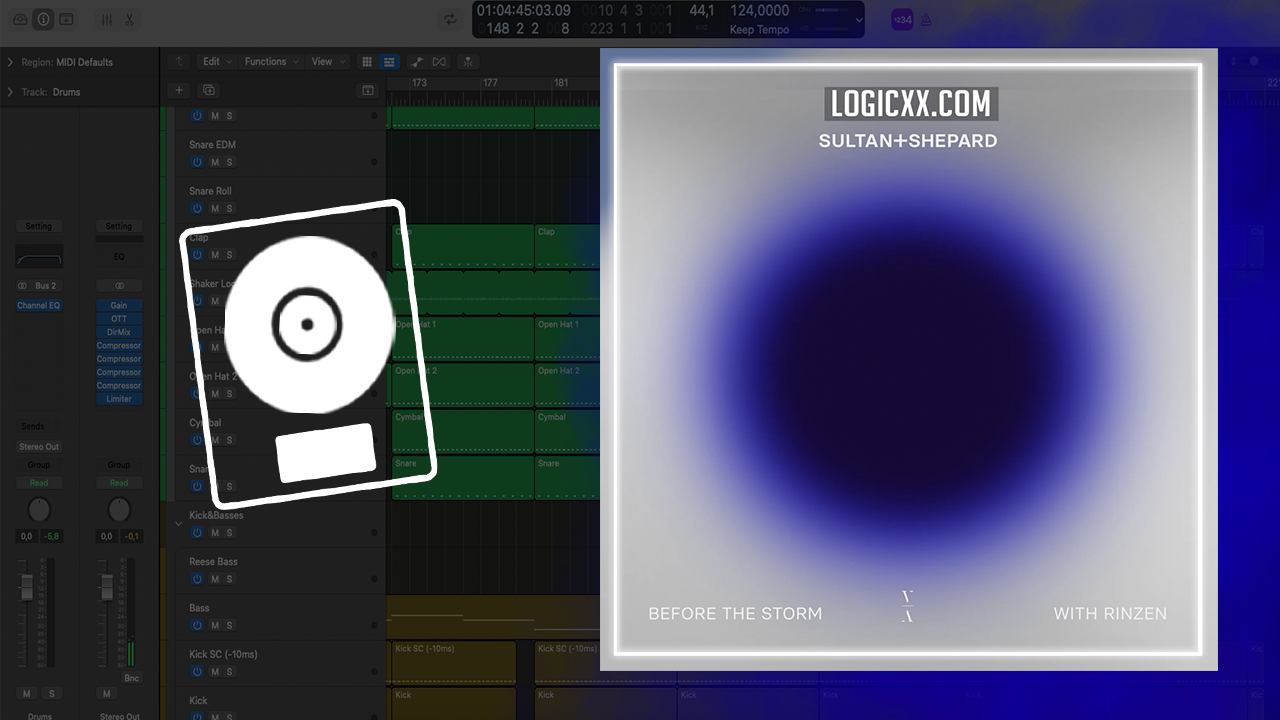Duplicate track icon button
The image size is (1280, 720).
point(209,90)
